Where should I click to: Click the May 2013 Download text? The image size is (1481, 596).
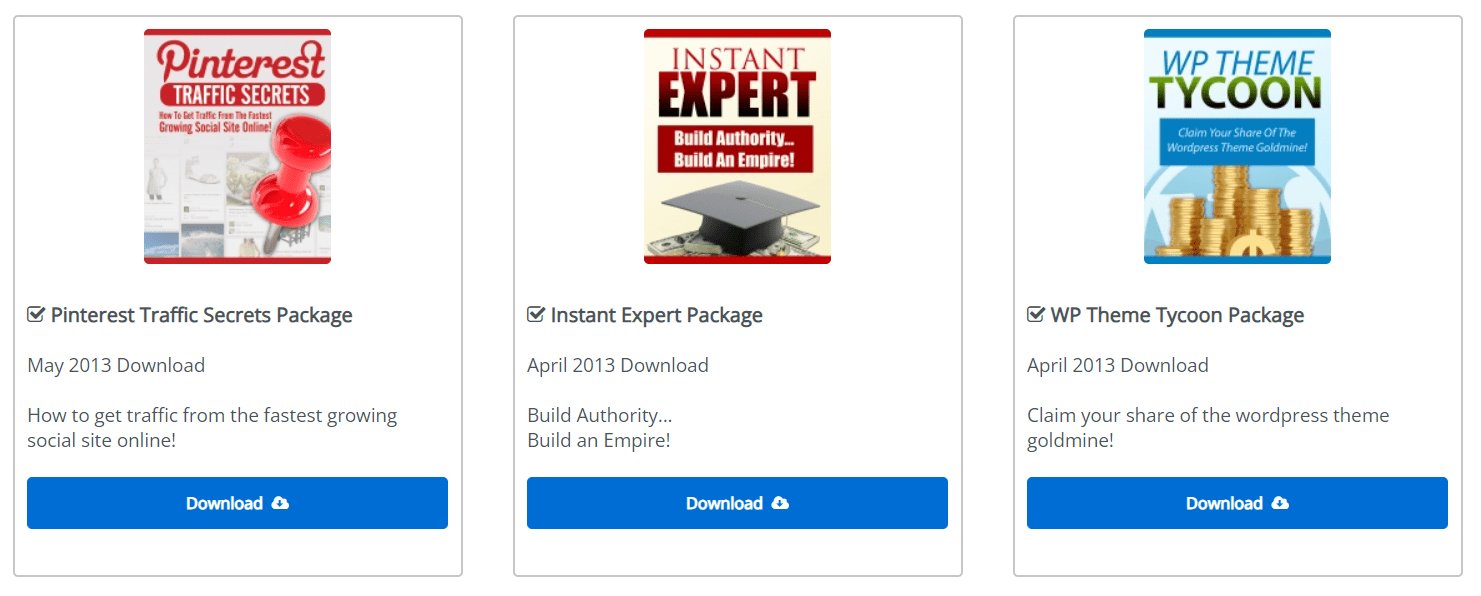tap(116, 365)
